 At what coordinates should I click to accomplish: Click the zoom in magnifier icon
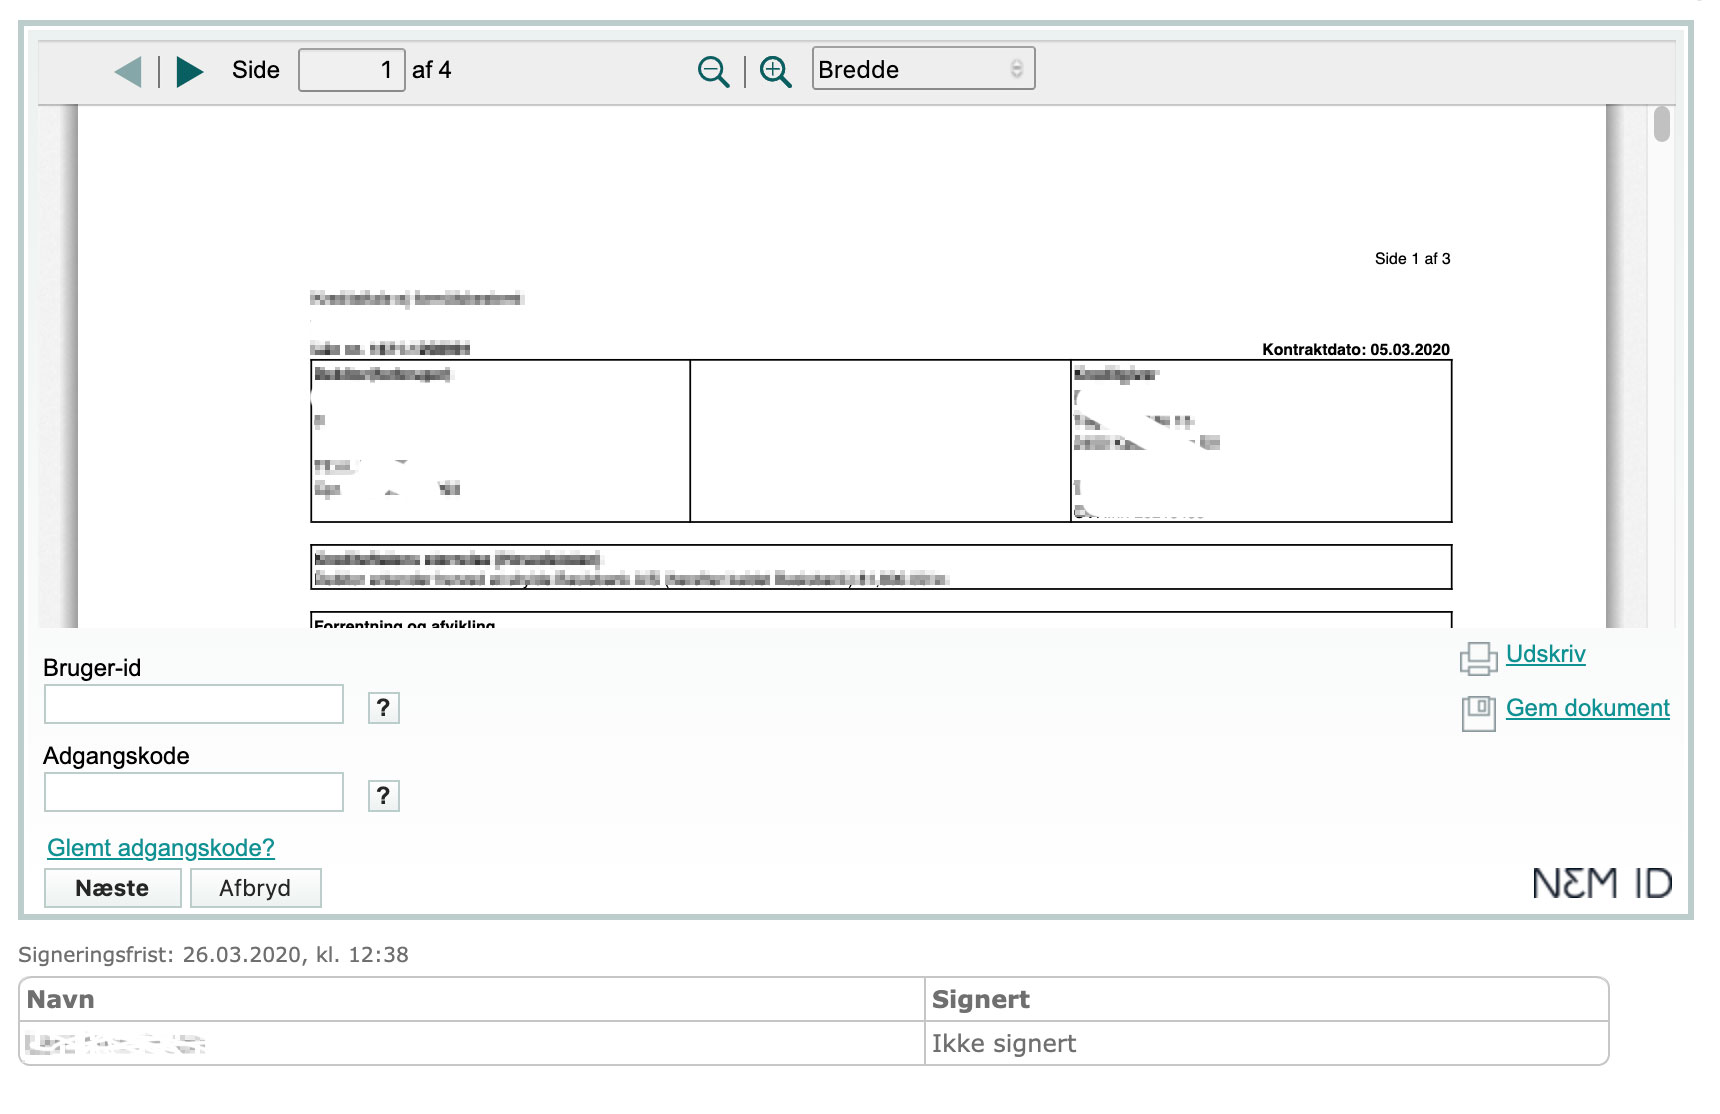coord(775,71)
